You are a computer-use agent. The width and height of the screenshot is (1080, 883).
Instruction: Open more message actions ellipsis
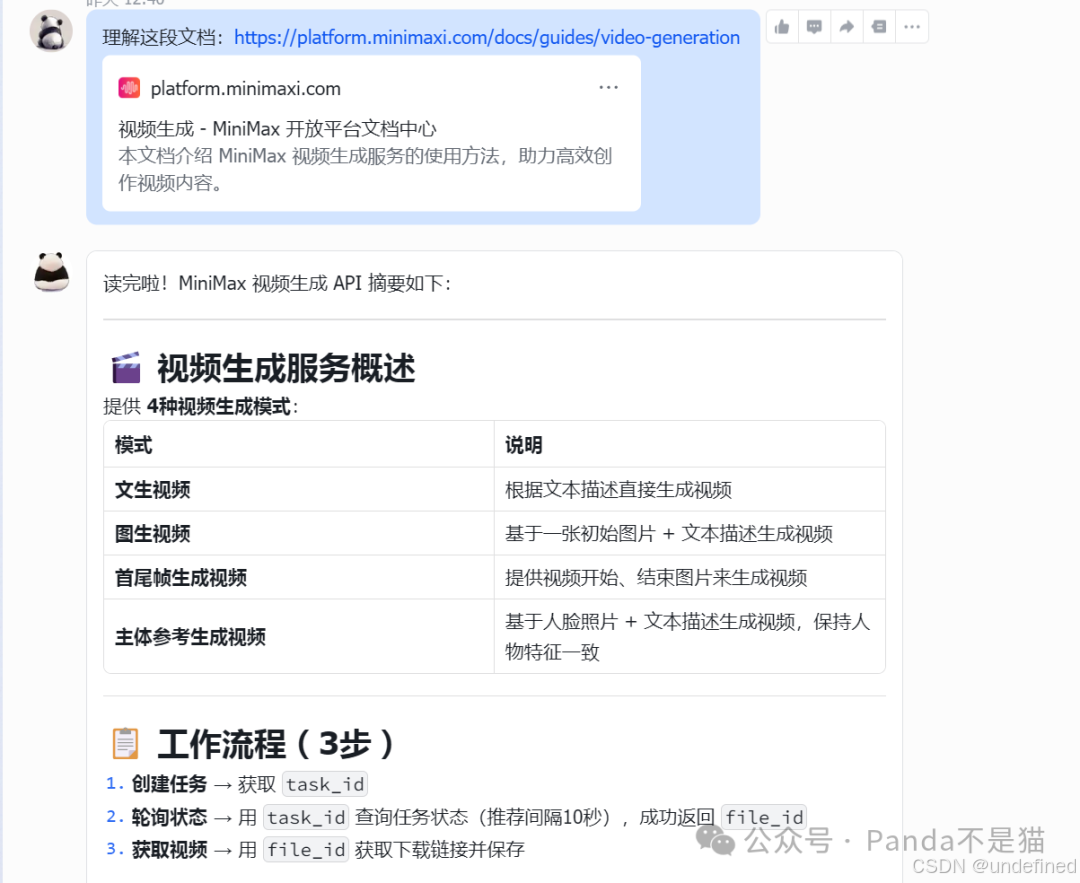click(x=912, y=27)
